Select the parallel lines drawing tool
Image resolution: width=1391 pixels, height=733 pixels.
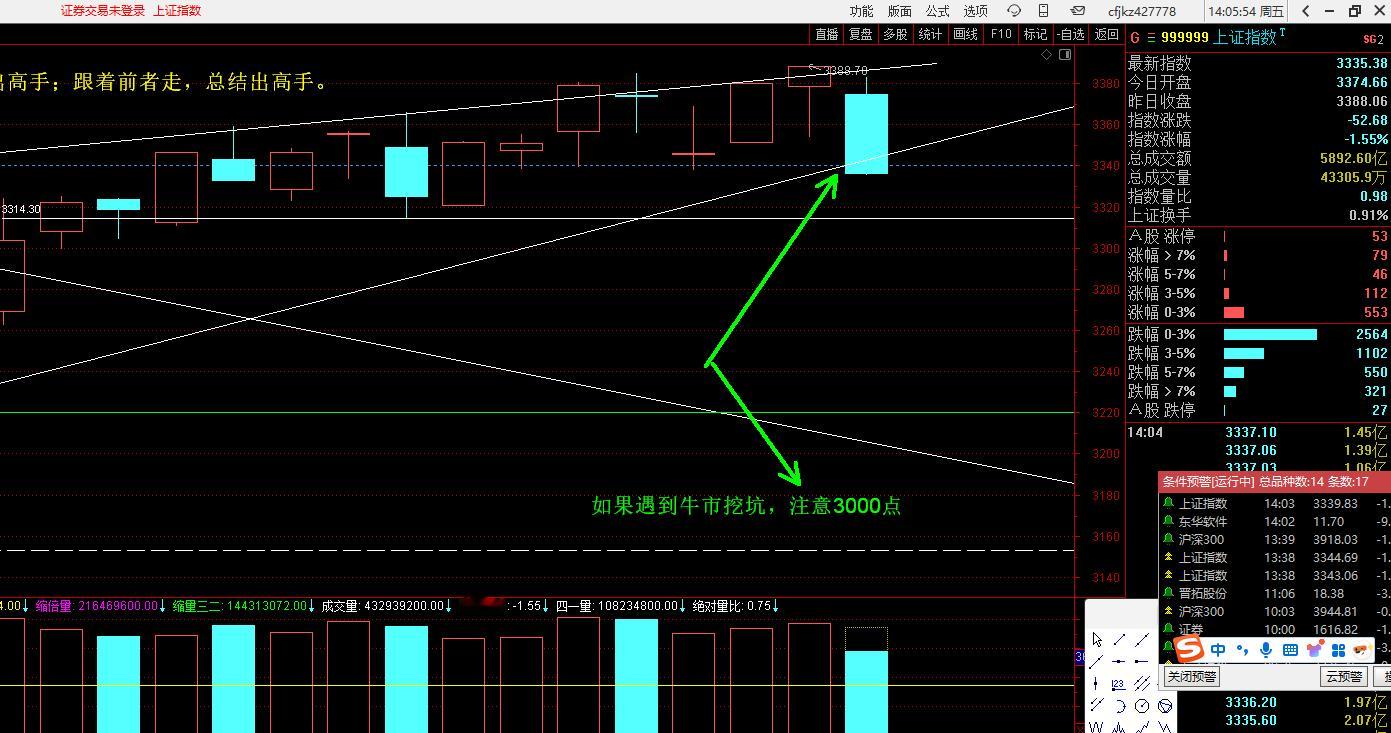point(1142,683)
